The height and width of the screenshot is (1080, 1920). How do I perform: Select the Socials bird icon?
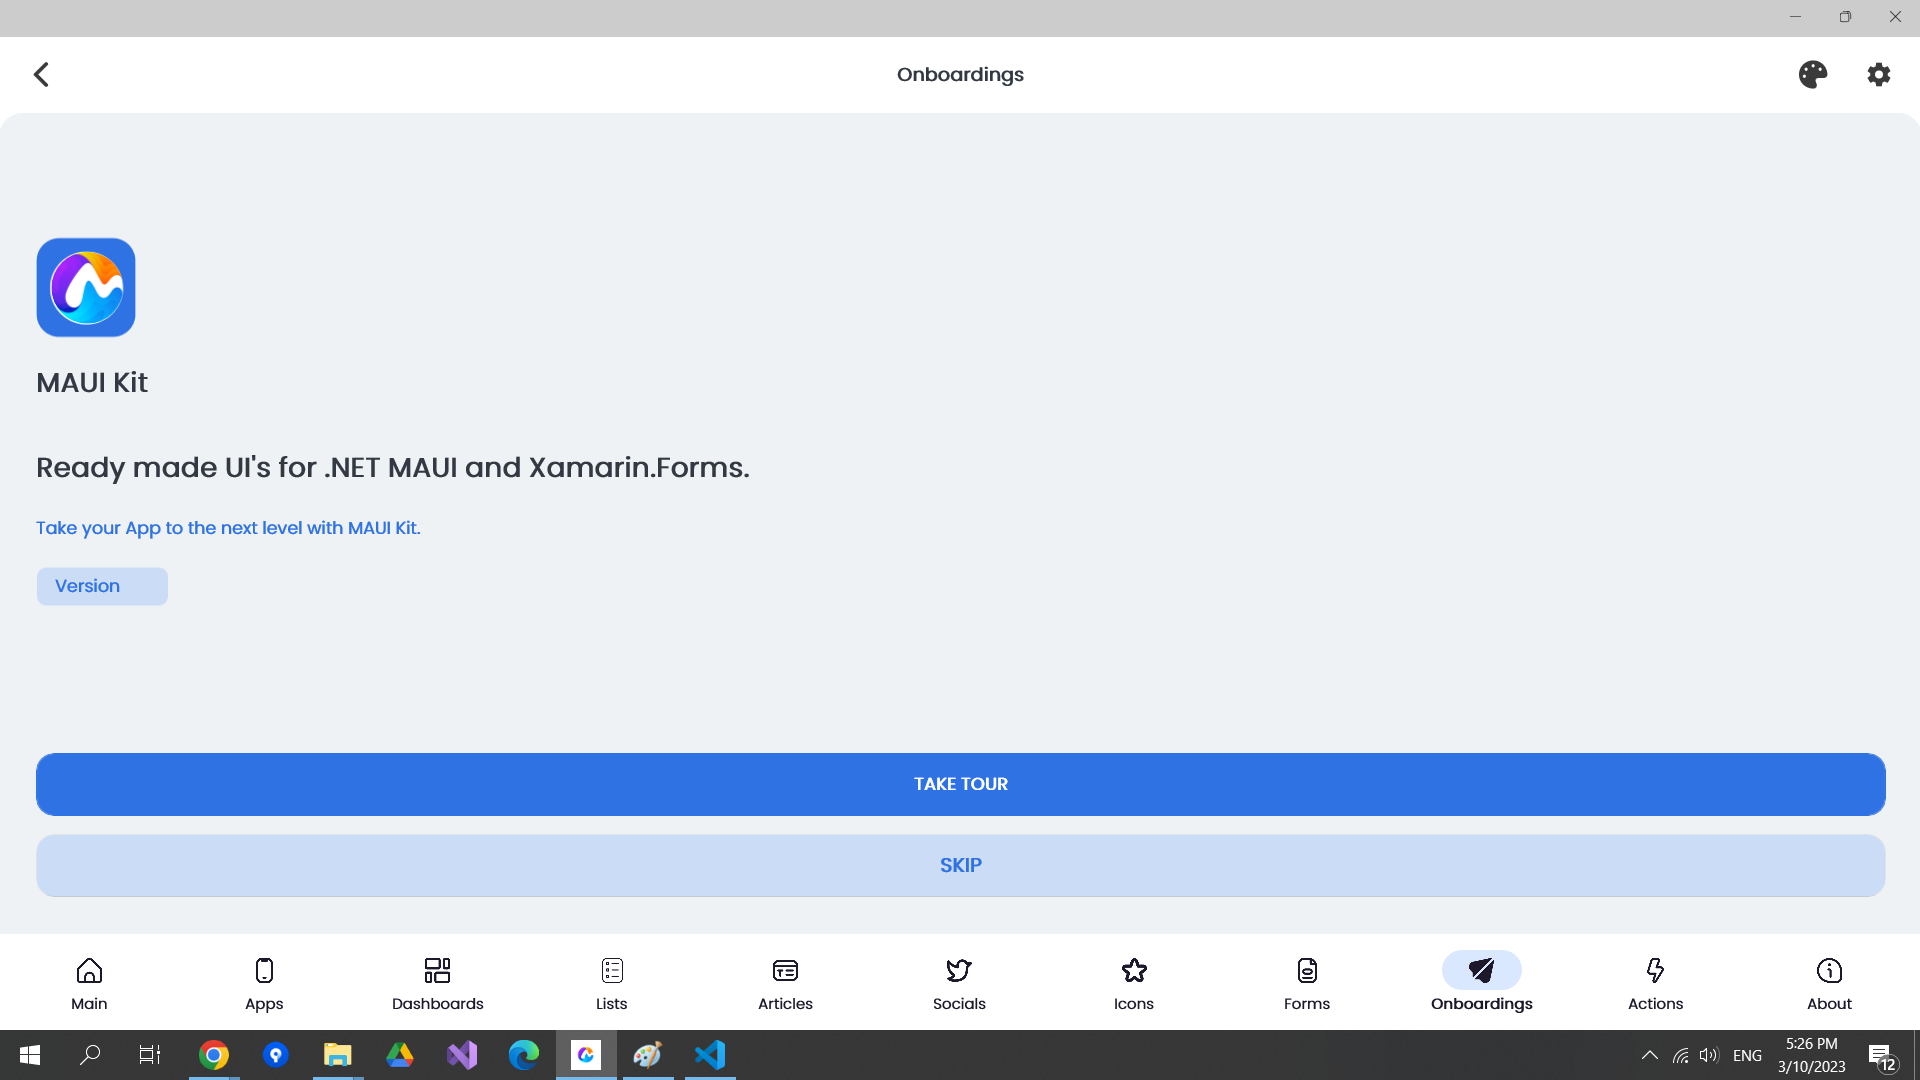(959, 971)
